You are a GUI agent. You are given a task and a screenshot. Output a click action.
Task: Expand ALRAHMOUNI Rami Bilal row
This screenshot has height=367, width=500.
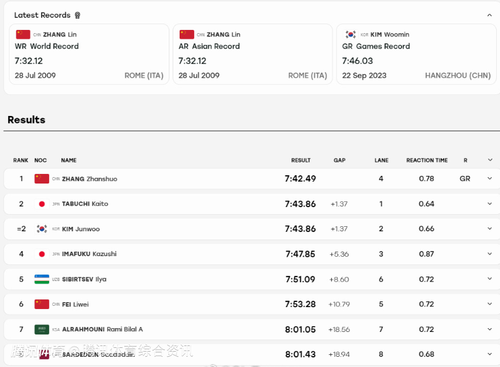click(489, 329)
